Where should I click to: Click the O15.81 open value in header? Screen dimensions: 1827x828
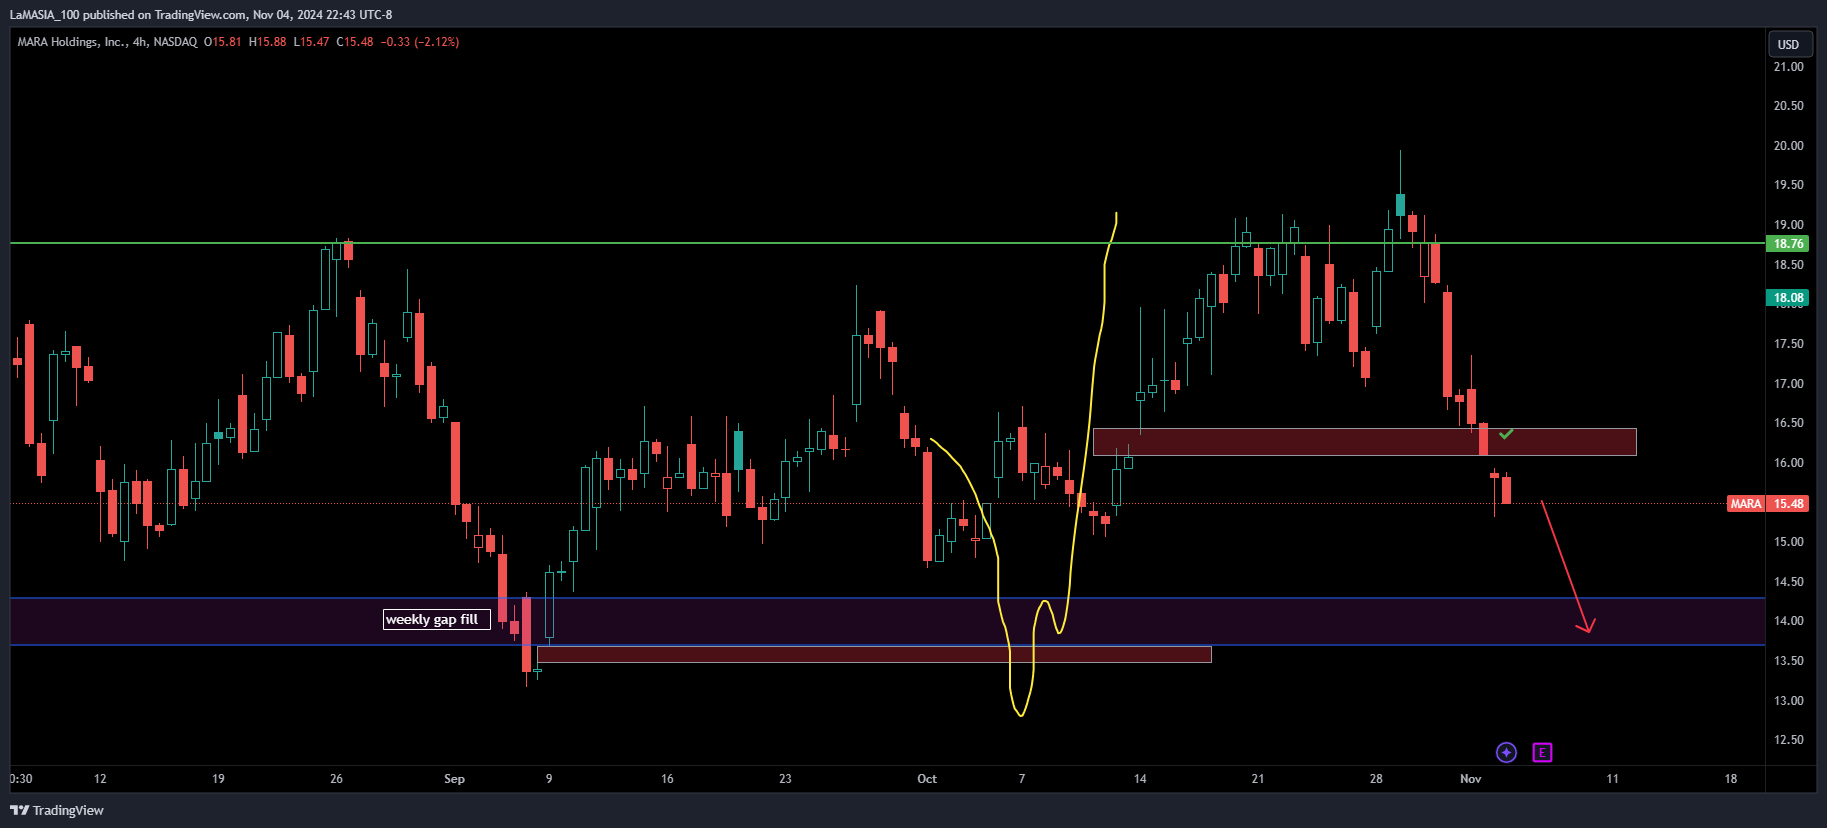pos(222,42)
